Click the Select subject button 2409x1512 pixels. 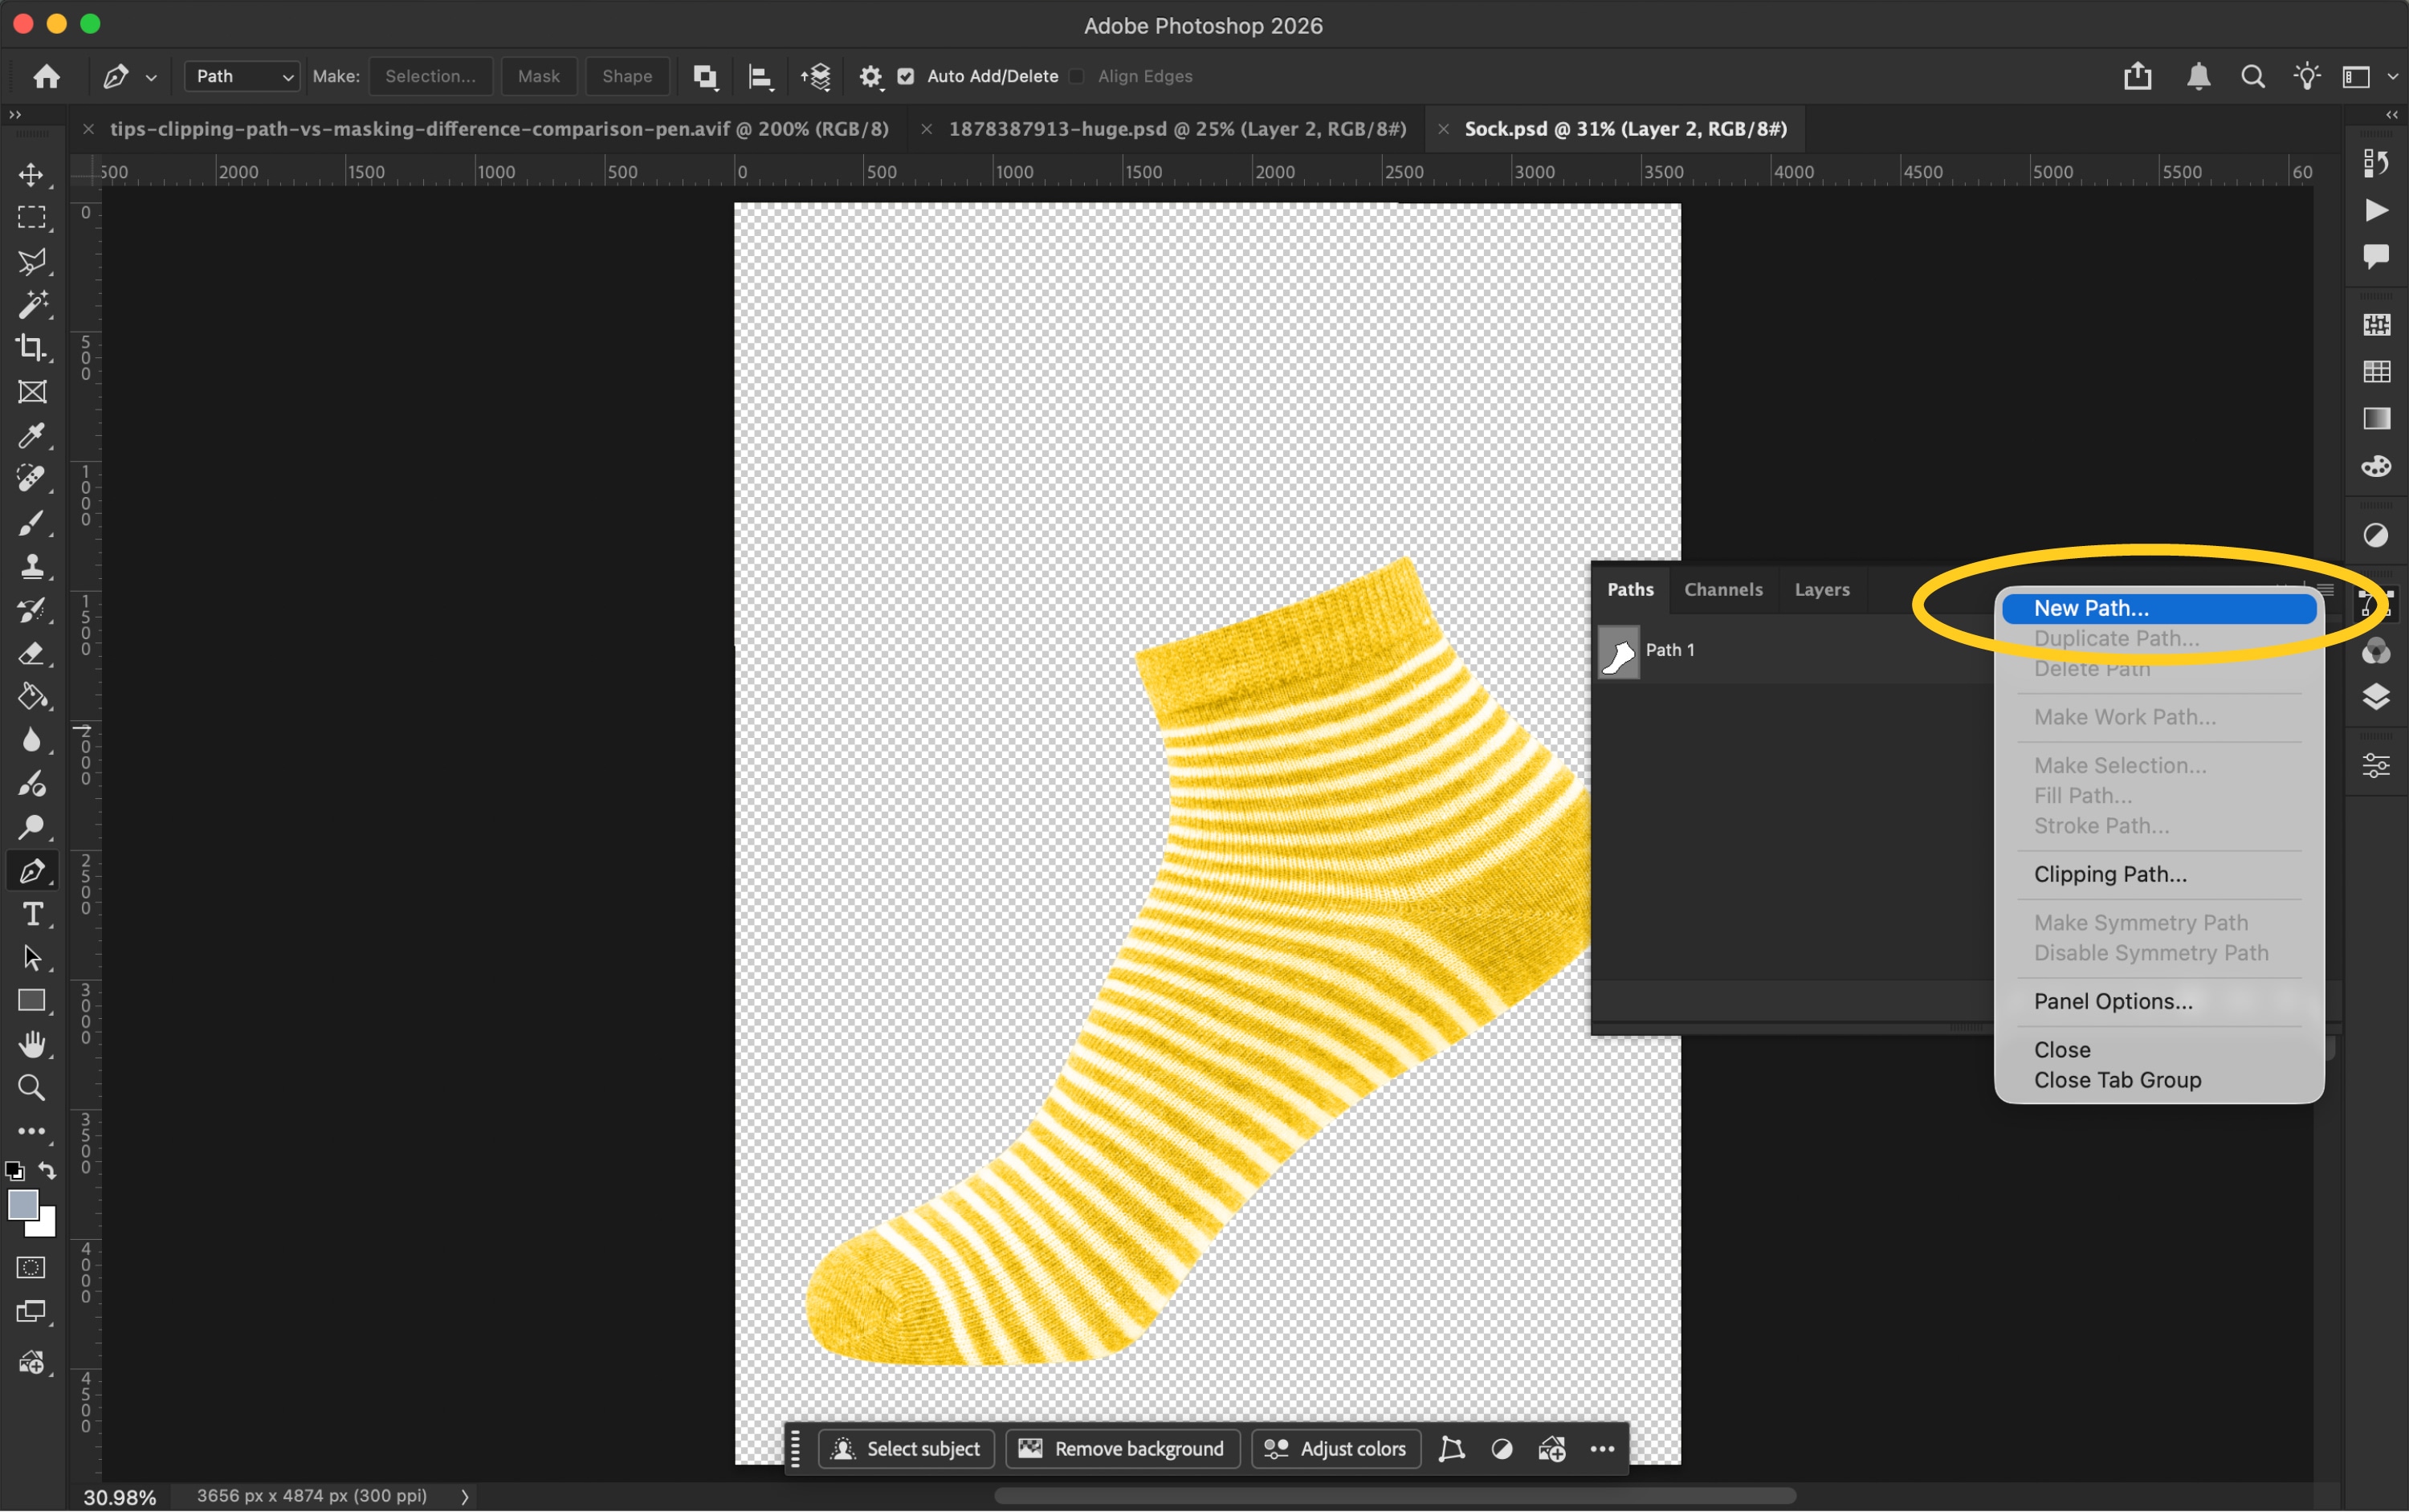[x=906, y=1449]
